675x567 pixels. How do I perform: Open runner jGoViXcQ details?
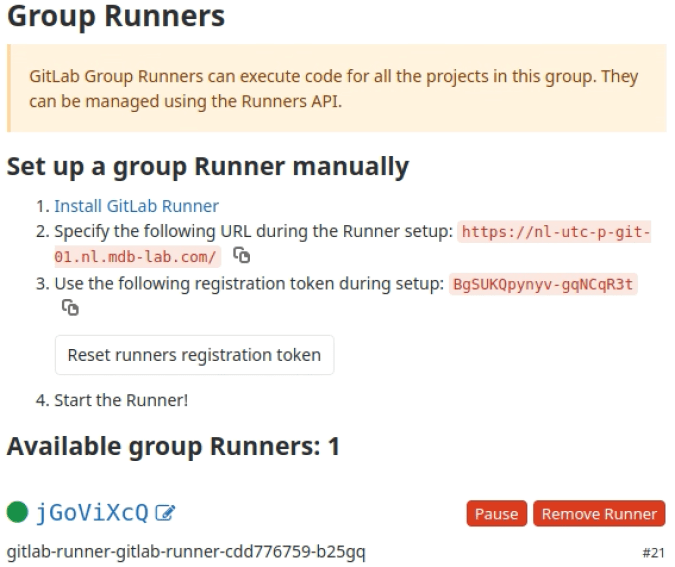click(x=92, y=513)
